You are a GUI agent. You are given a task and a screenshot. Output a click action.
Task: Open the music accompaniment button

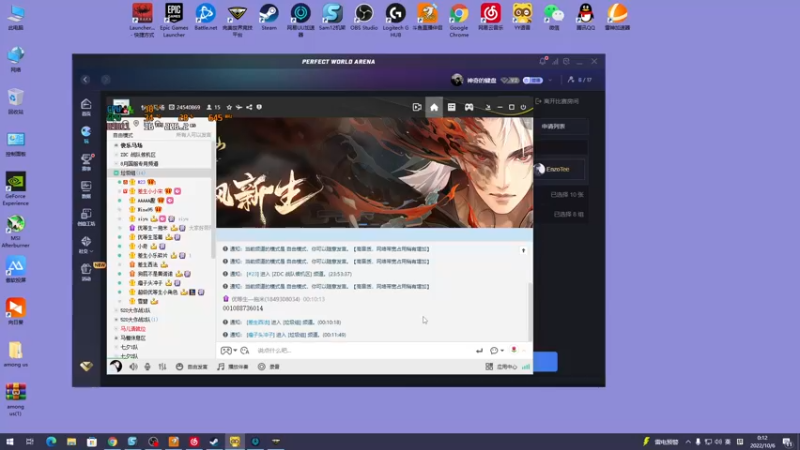pyautogui.click(x=233, y=366)
